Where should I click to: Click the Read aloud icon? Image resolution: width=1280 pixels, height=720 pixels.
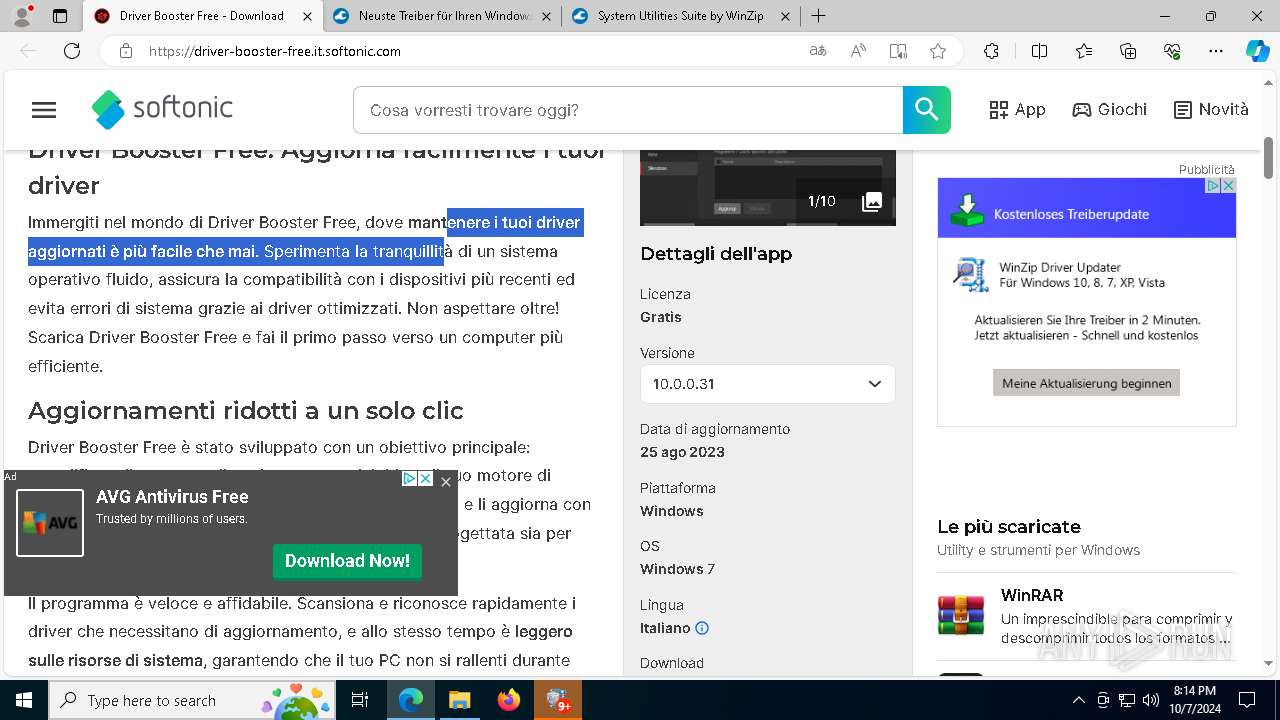[858, 51]
